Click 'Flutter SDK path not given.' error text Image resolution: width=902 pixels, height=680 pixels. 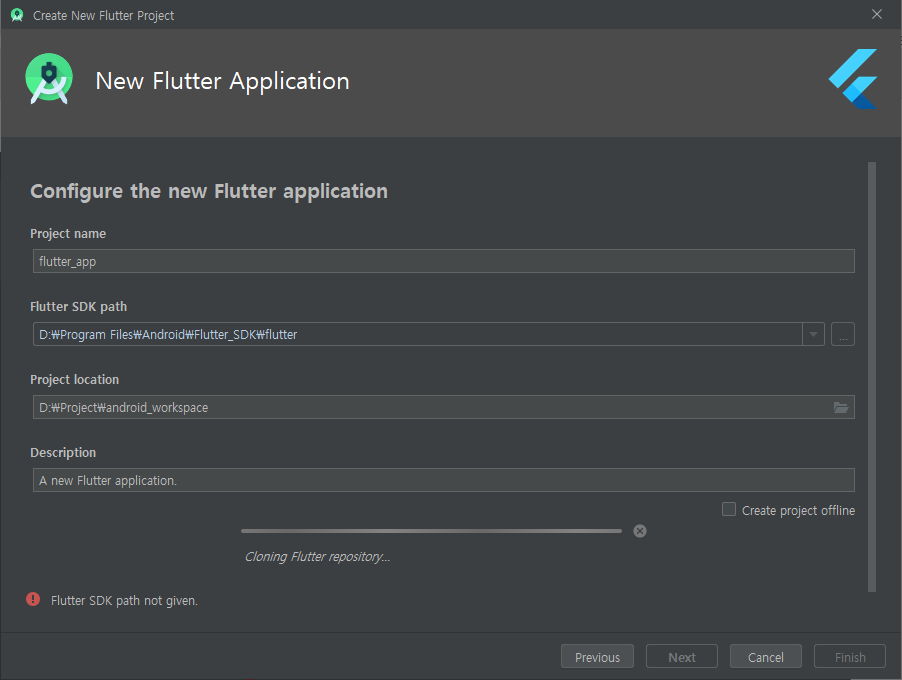[x=124, y=601]
